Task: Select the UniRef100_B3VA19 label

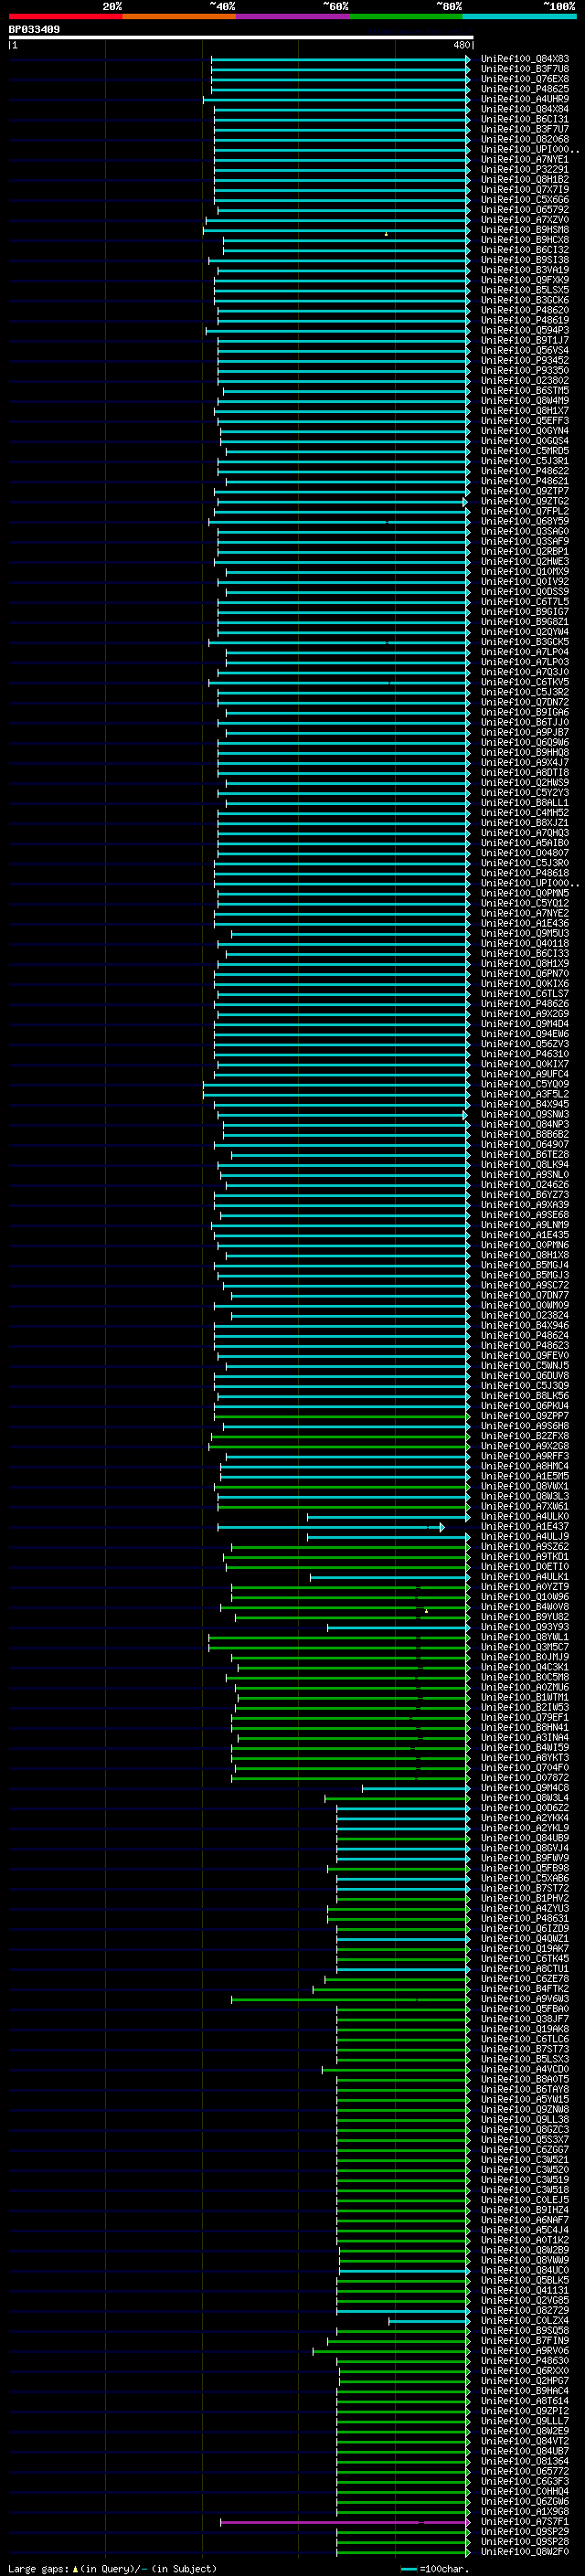Action: pyautogui.click(x=525, y=270)
